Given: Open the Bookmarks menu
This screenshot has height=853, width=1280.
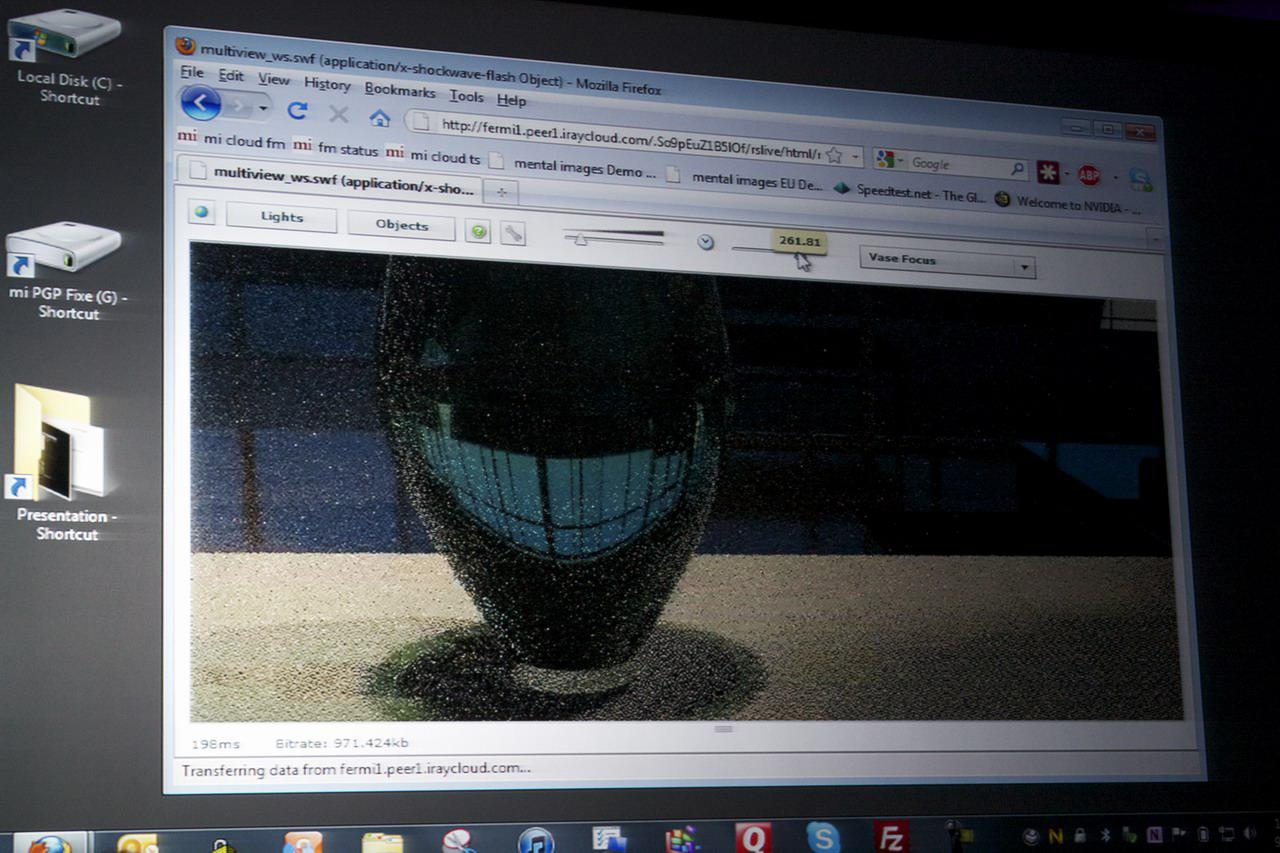Looking at the screenshot, I should 400,90.
